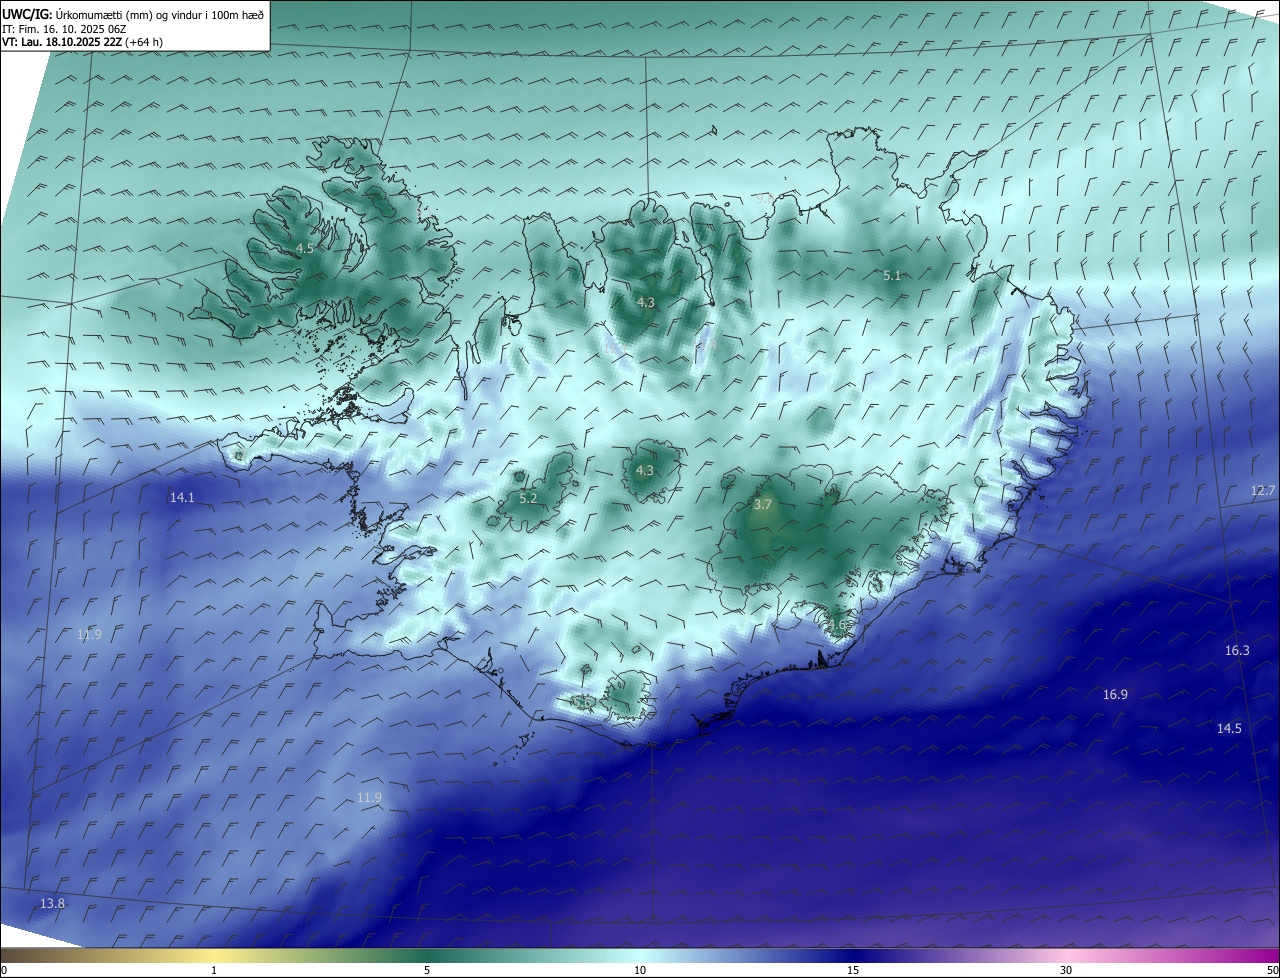Viewport: 1280px width, 978px height.
Task: Click the 14.1 value off the west coast
Action: pyautogui.click(x=182, y=497)
